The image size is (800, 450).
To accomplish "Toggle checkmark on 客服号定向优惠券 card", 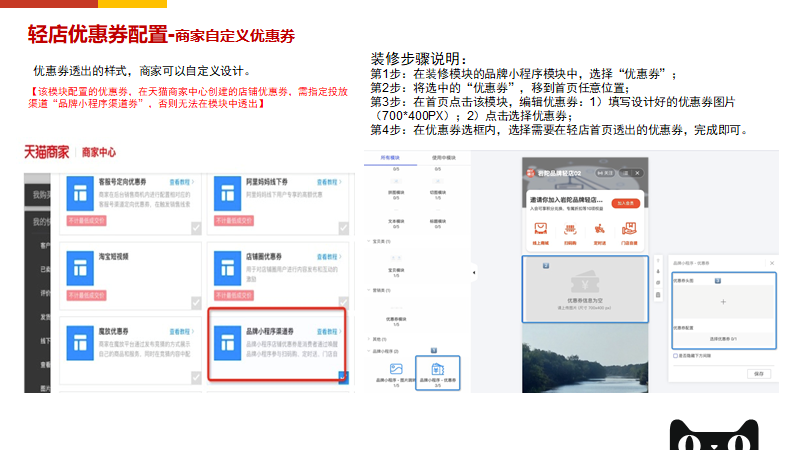I will coord(196,228).
